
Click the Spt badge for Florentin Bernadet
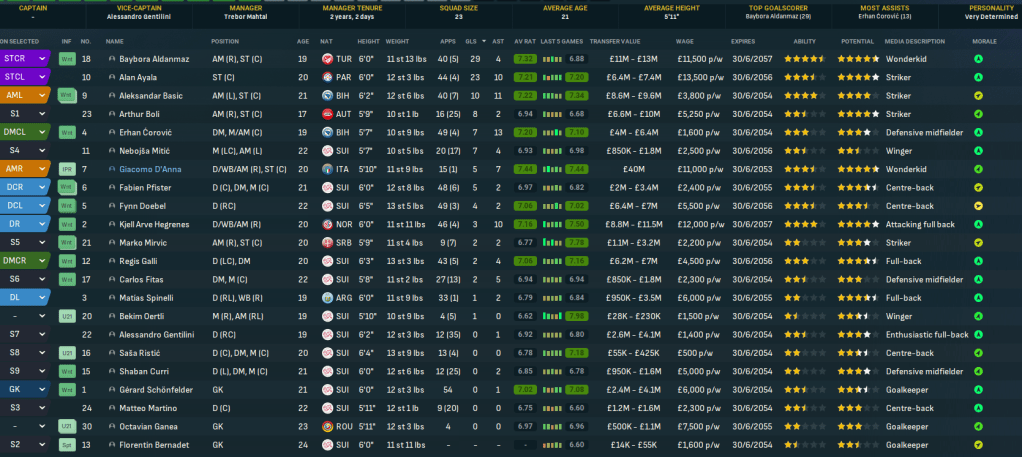pyautogui.click(x=66, y=444)
